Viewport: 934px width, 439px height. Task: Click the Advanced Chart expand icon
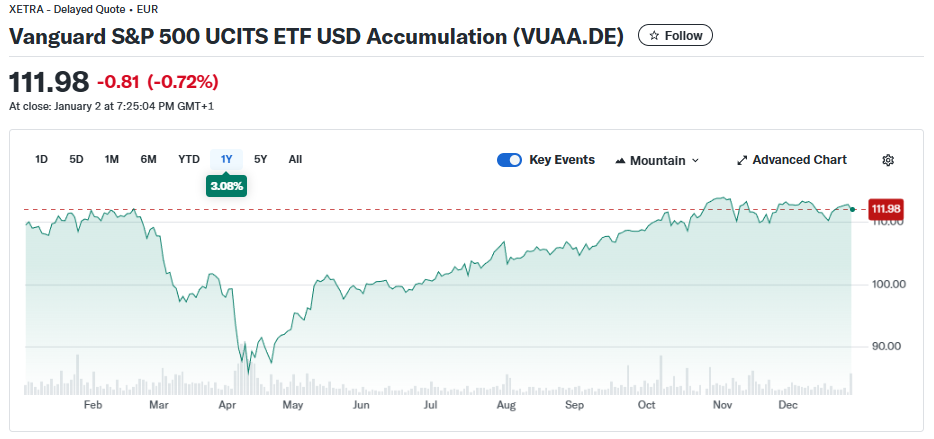pos(742,160)
